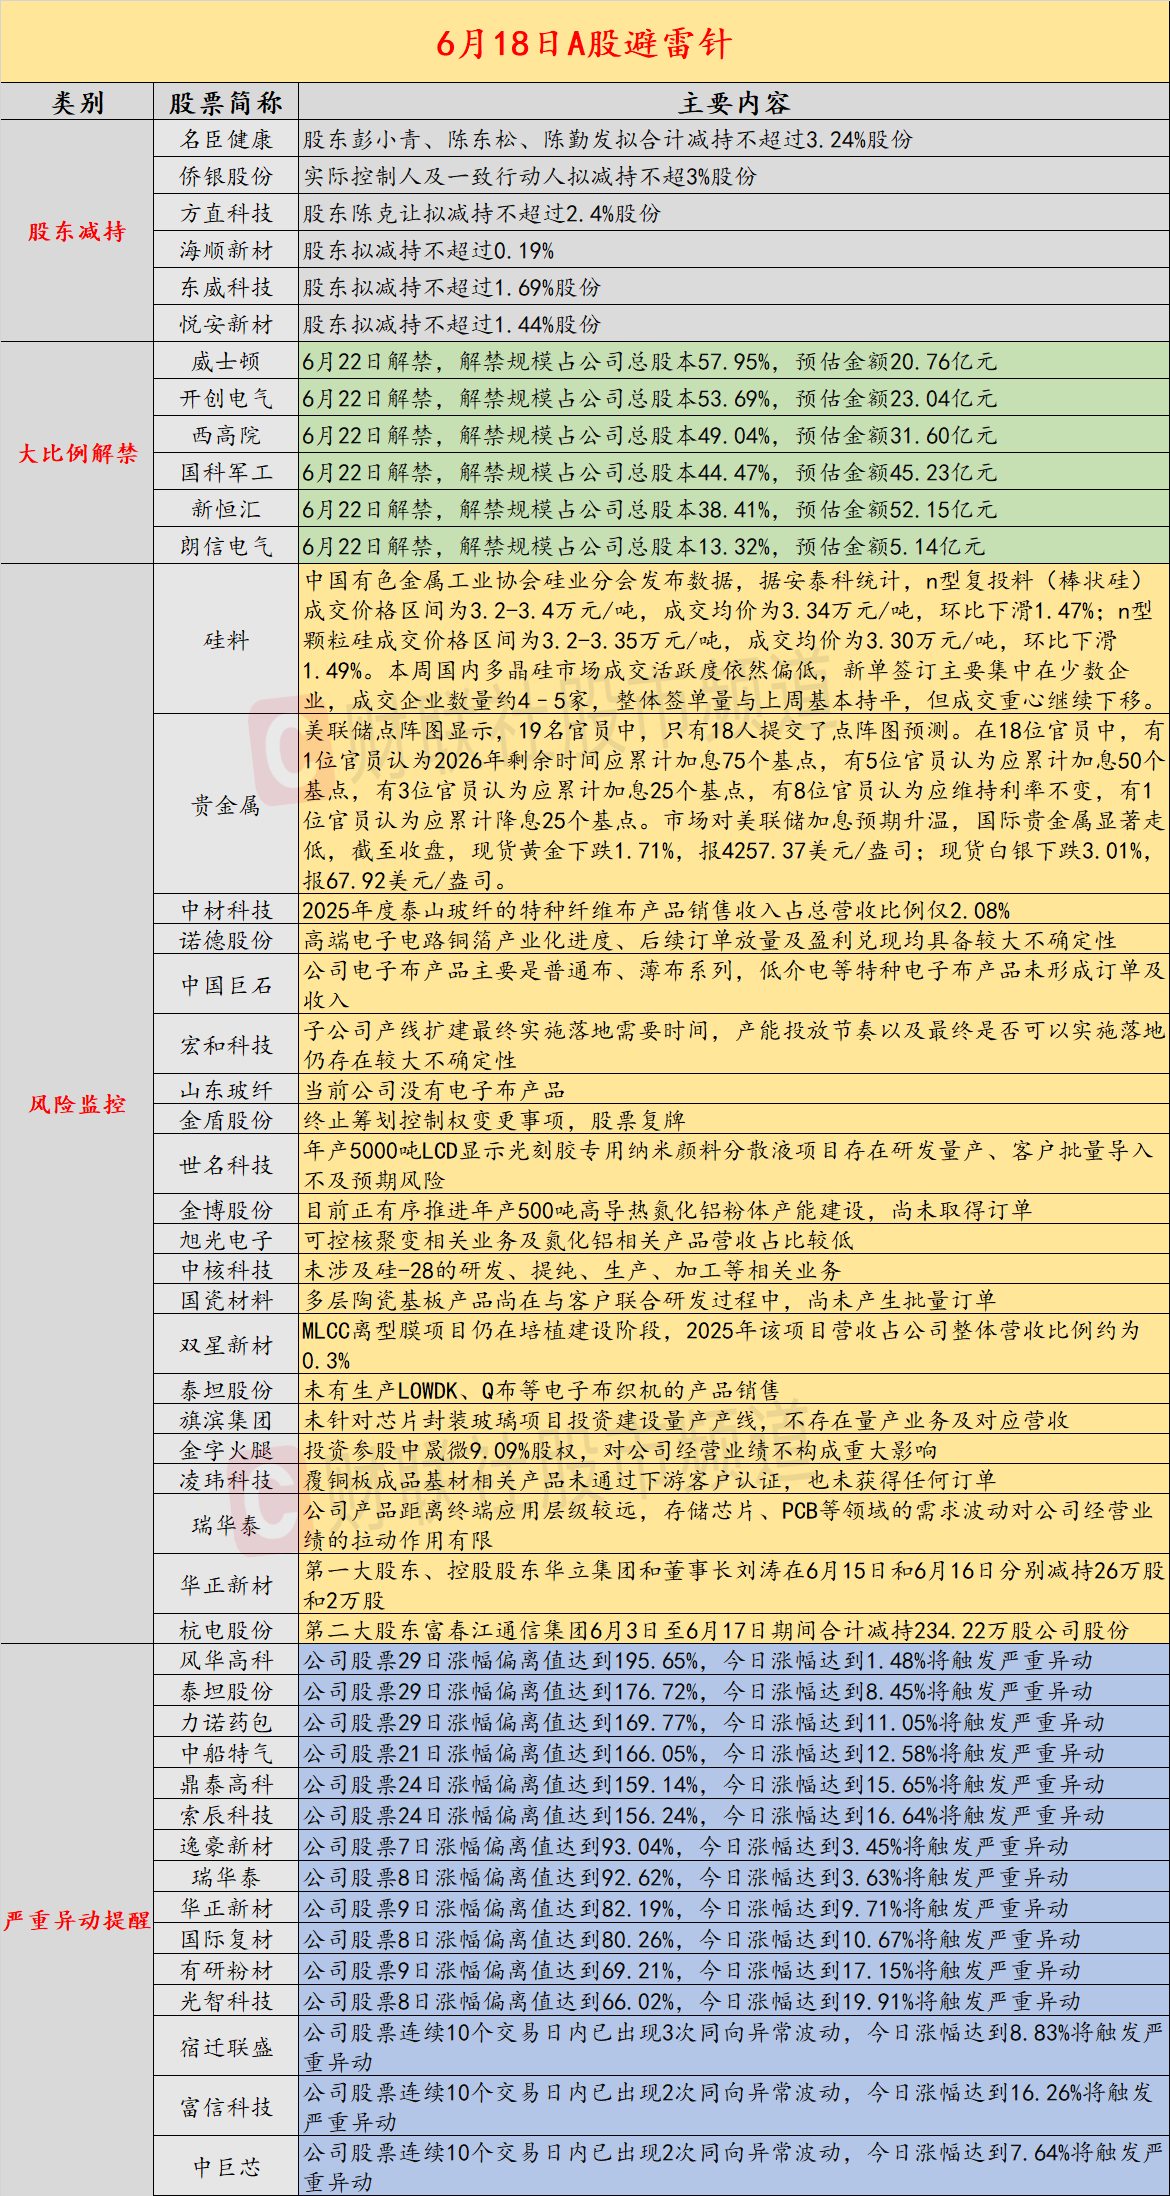Screen dimensions: 1170x2196
Task: Select the 力诺药包 cell
Action: pos(226,1722)
